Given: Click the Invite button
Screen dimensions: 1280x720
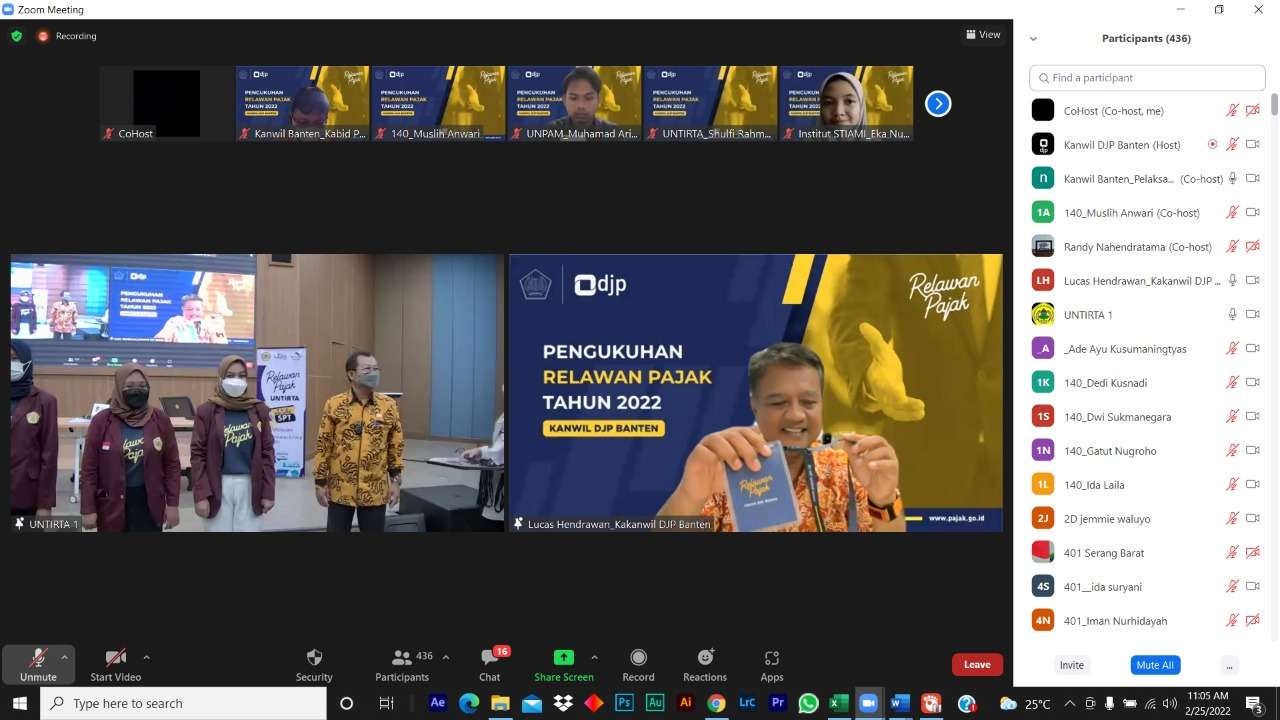Looking at the screenshot, I should (x=1072, y=665).
